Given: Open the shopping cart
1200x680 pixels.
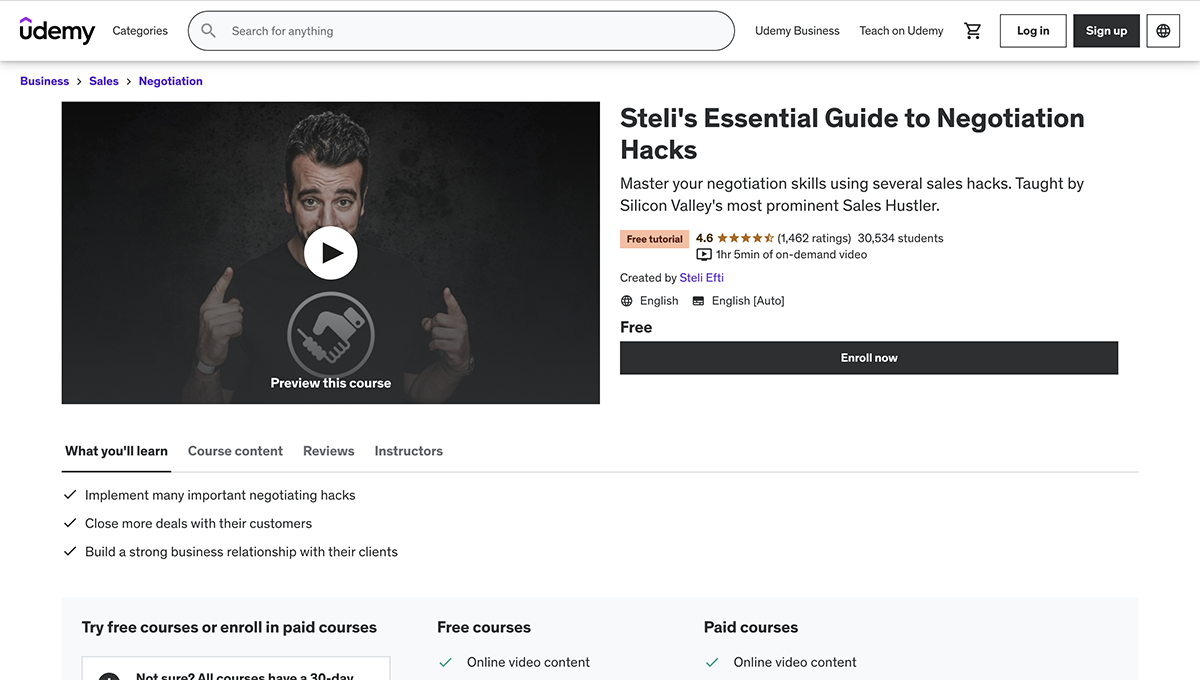Looking at the screenshot, I should [x=972, y=30].
